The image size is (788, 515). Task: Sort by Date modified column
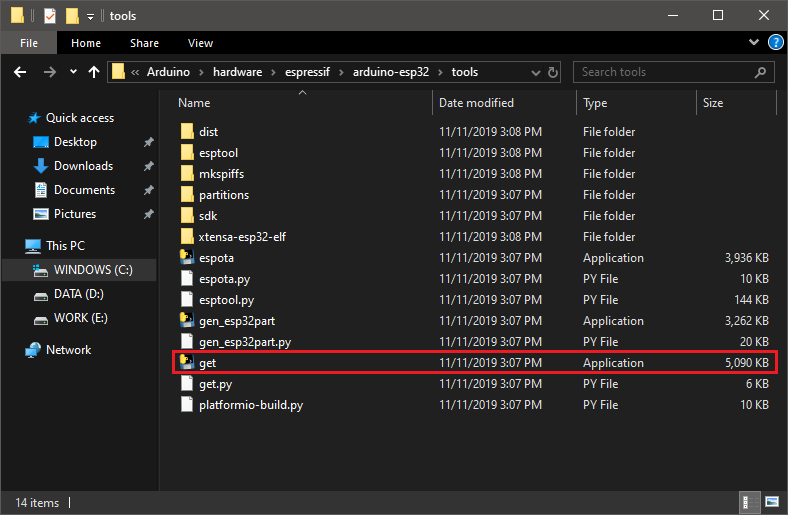click(476, 103)
